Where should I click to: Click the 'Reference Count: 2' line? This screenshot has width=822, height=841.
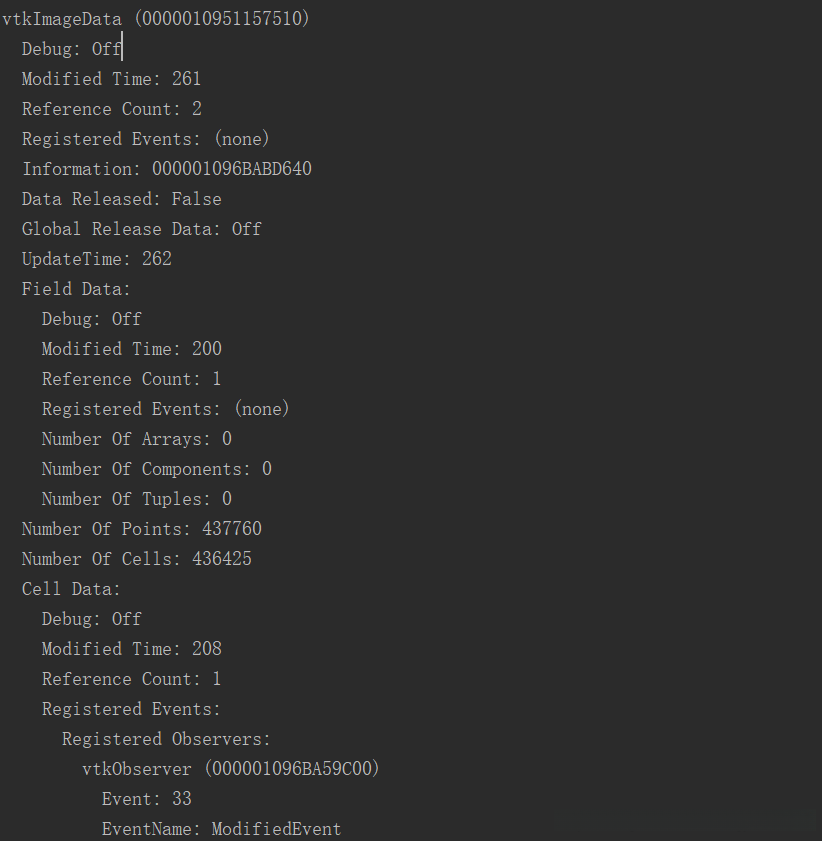(x=111, y=109)
